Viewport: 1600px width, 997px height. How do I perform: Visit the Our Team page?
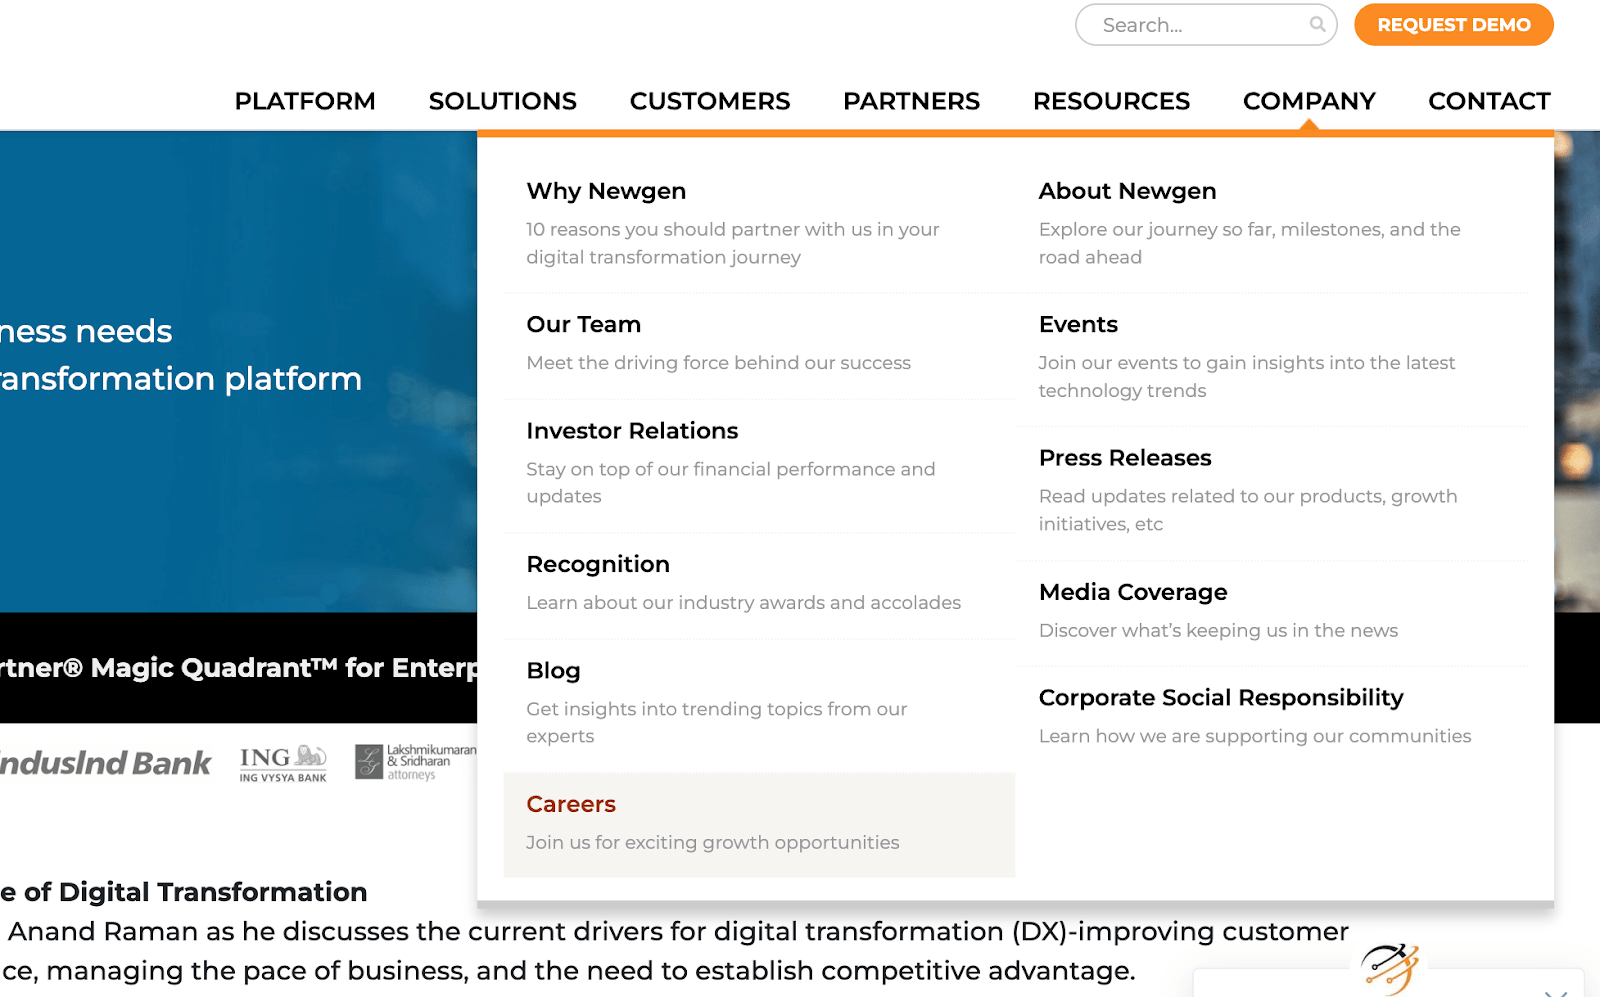tap(584, 324)
